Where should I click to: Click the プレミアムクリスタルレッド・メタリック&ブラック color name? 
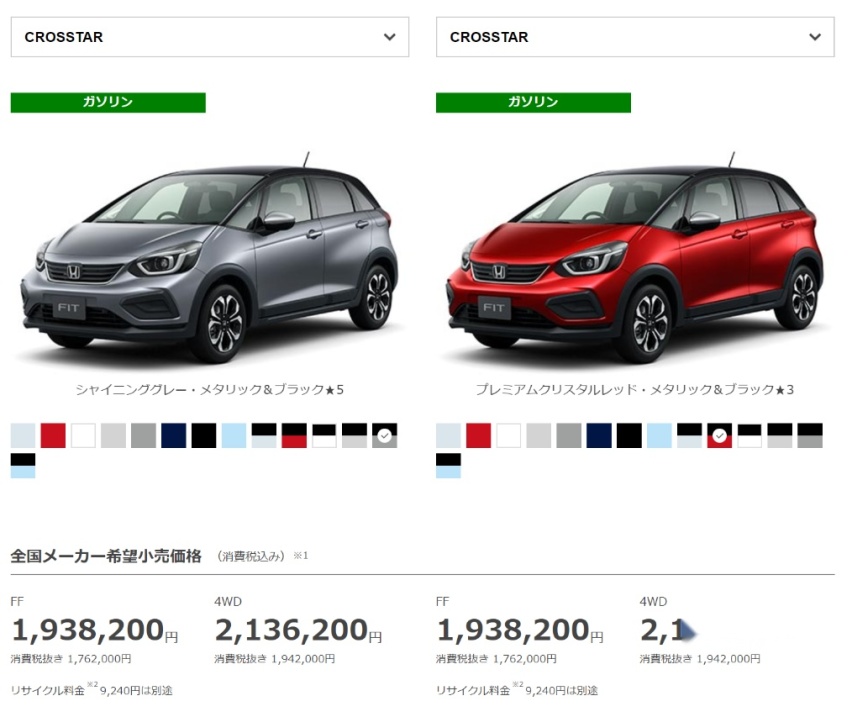635,389
